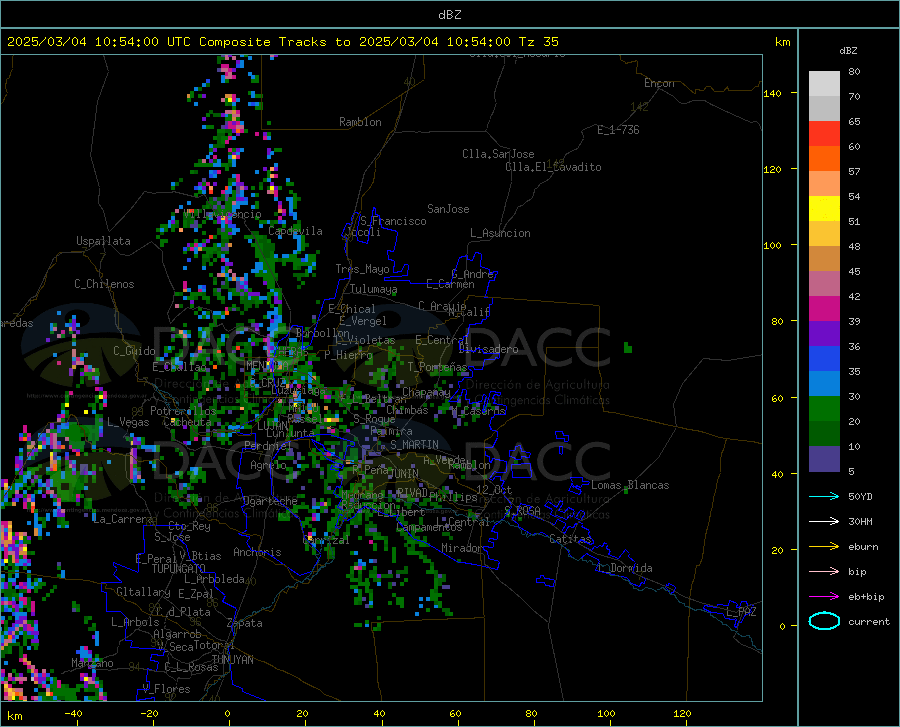Click the white 30HM arrow legend icon
Viewport: 900px width, 727px height.
click(824, 522)
